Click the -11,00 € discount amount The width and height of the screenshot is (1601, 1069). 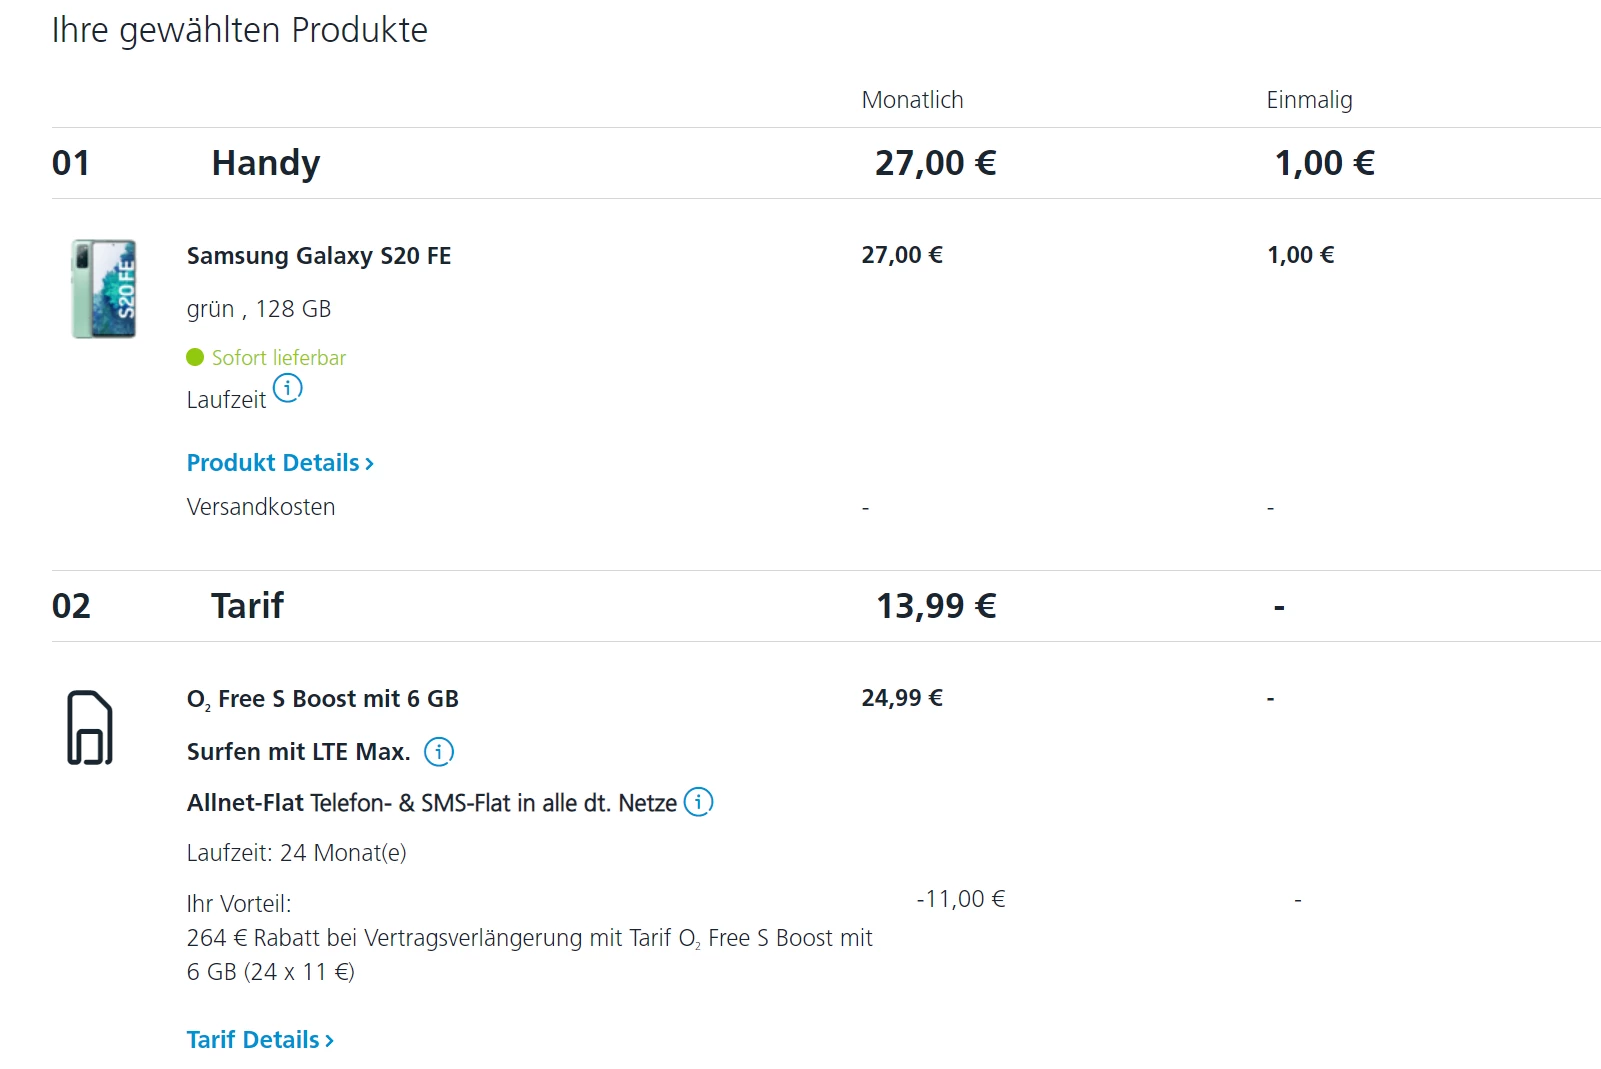click(x=961, y=899)
